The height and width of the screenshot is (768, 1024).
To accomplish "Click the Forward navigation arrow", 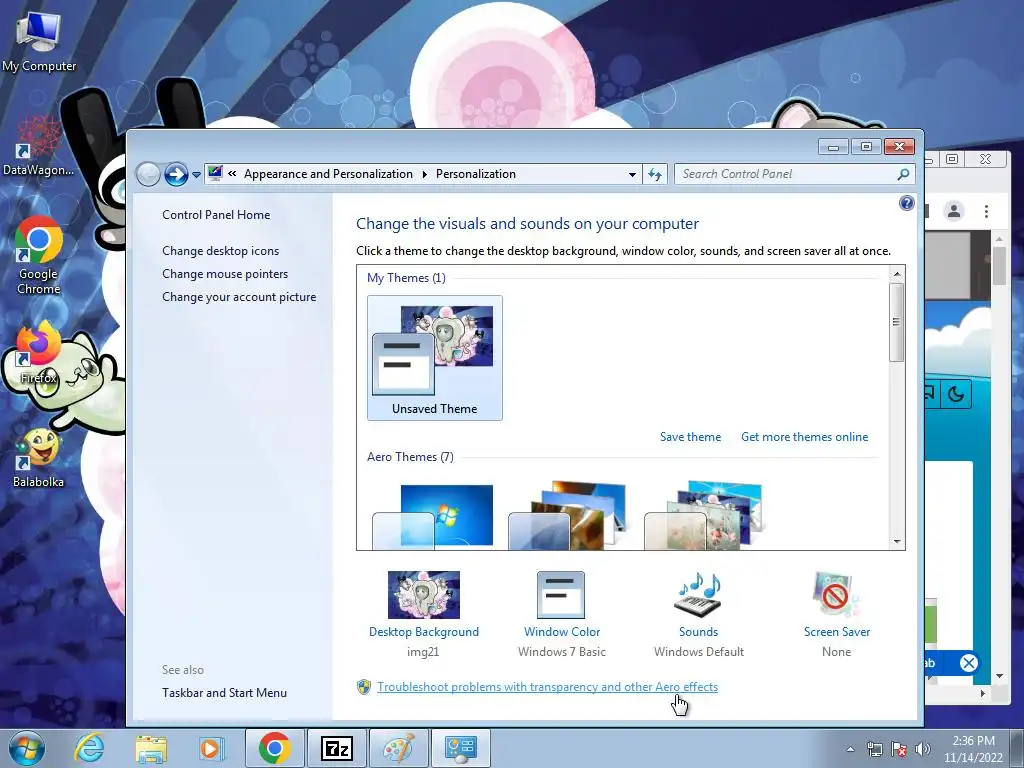I will pos(176,174).
